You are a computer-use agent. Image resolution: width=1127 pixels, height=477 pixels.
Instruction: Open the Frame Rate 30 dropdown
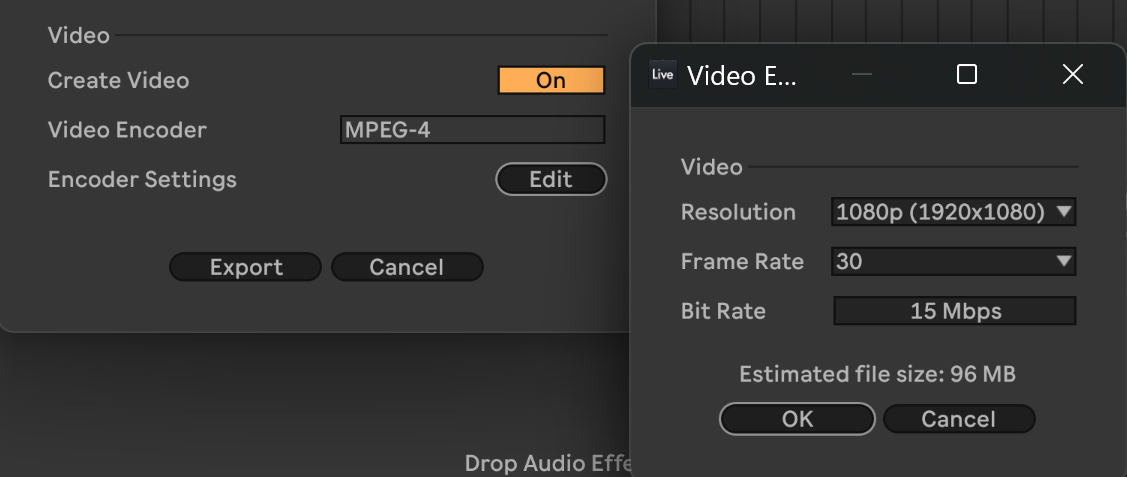[x=953, y=261]
